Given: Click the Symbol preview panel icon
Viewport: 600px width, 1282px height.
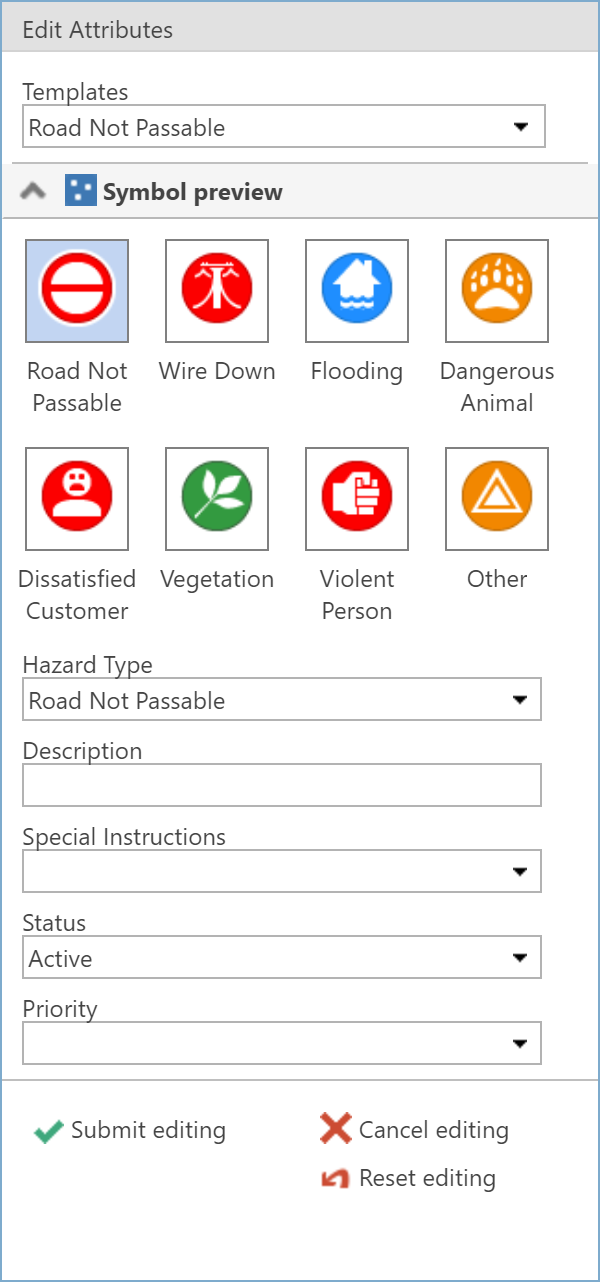Looking at the screenshot, I should pyautogui.click(x=78, y=190).
